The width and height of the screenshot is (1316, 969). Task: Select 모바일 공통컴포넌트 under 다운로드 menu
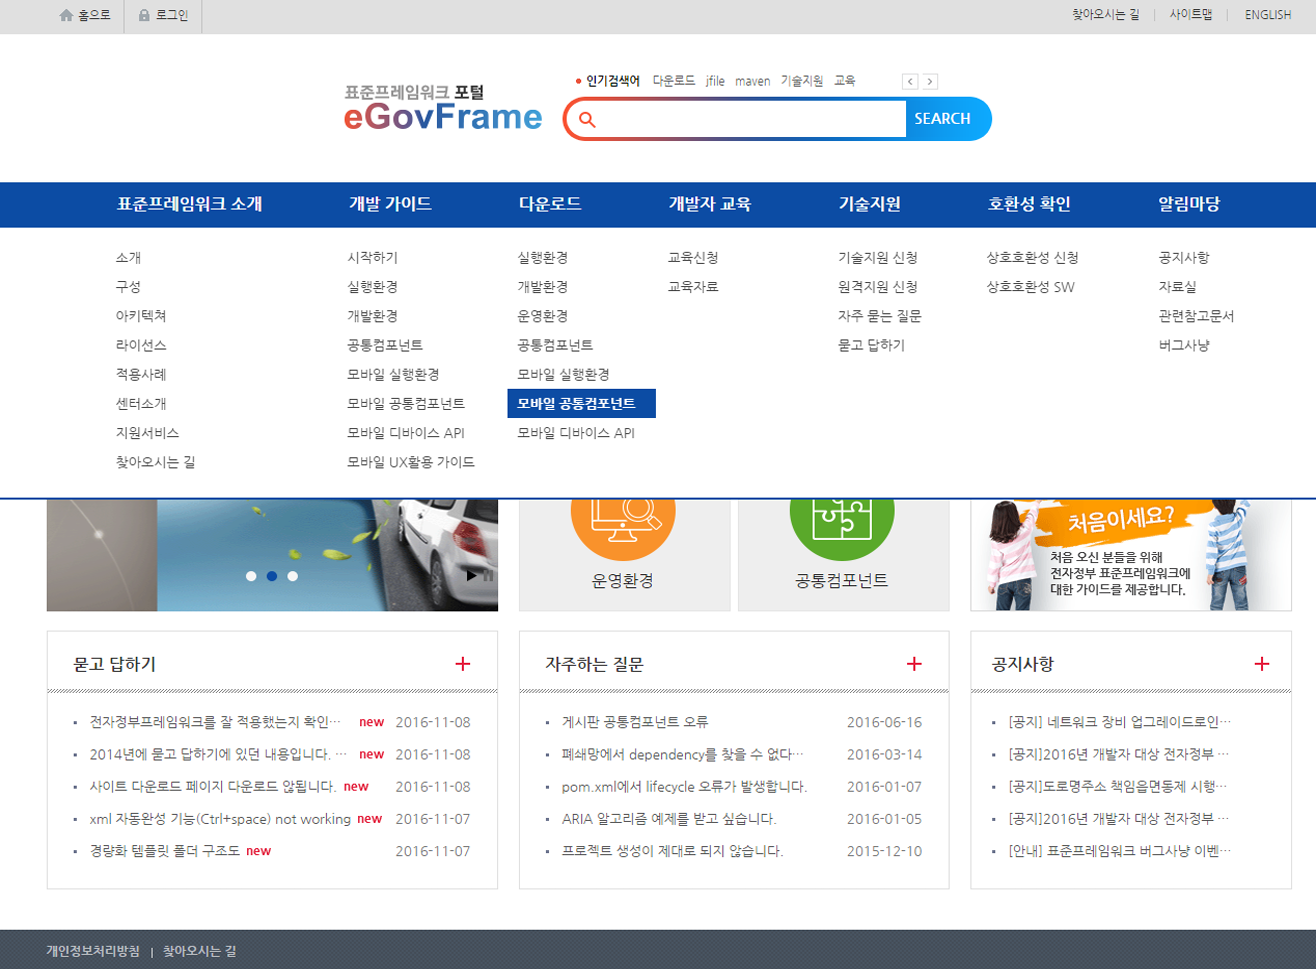(576, 404)
